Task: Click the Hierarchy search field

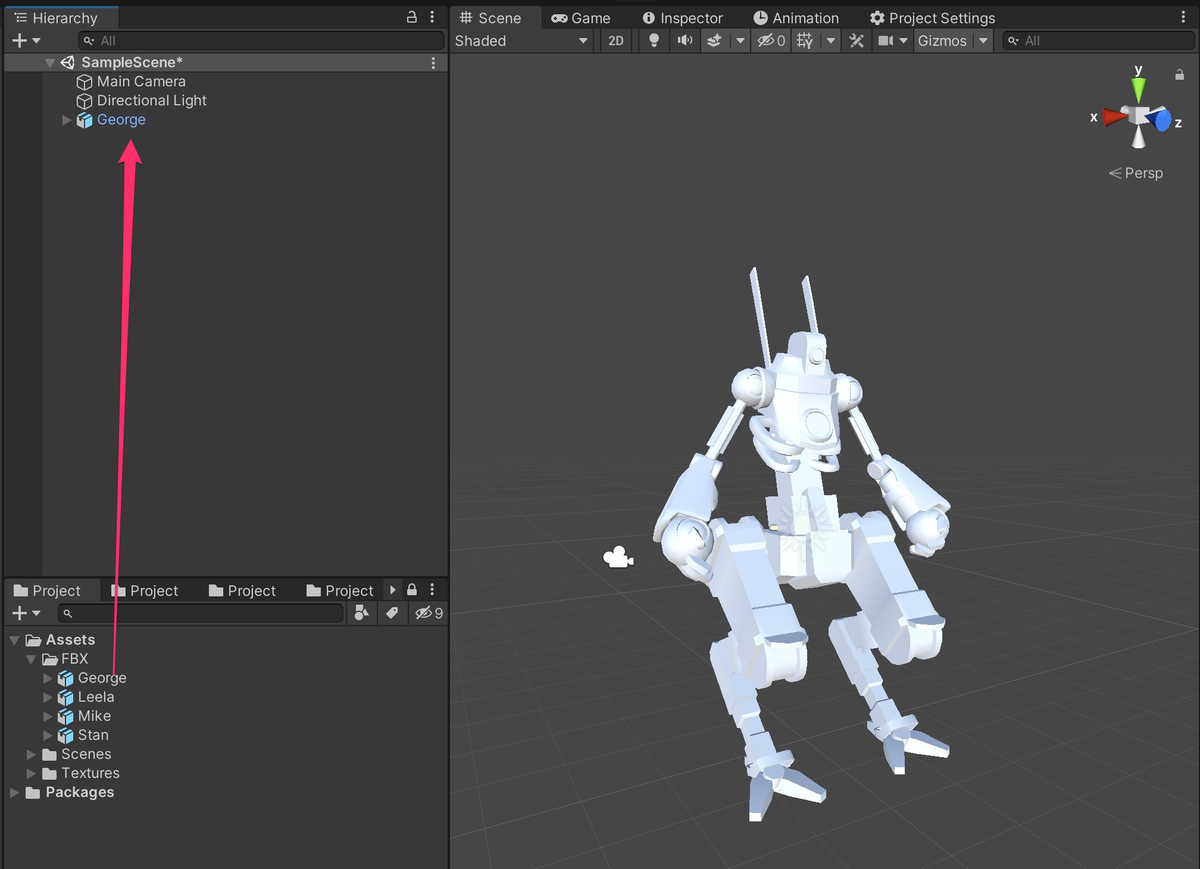Action: tap(262, 41)
